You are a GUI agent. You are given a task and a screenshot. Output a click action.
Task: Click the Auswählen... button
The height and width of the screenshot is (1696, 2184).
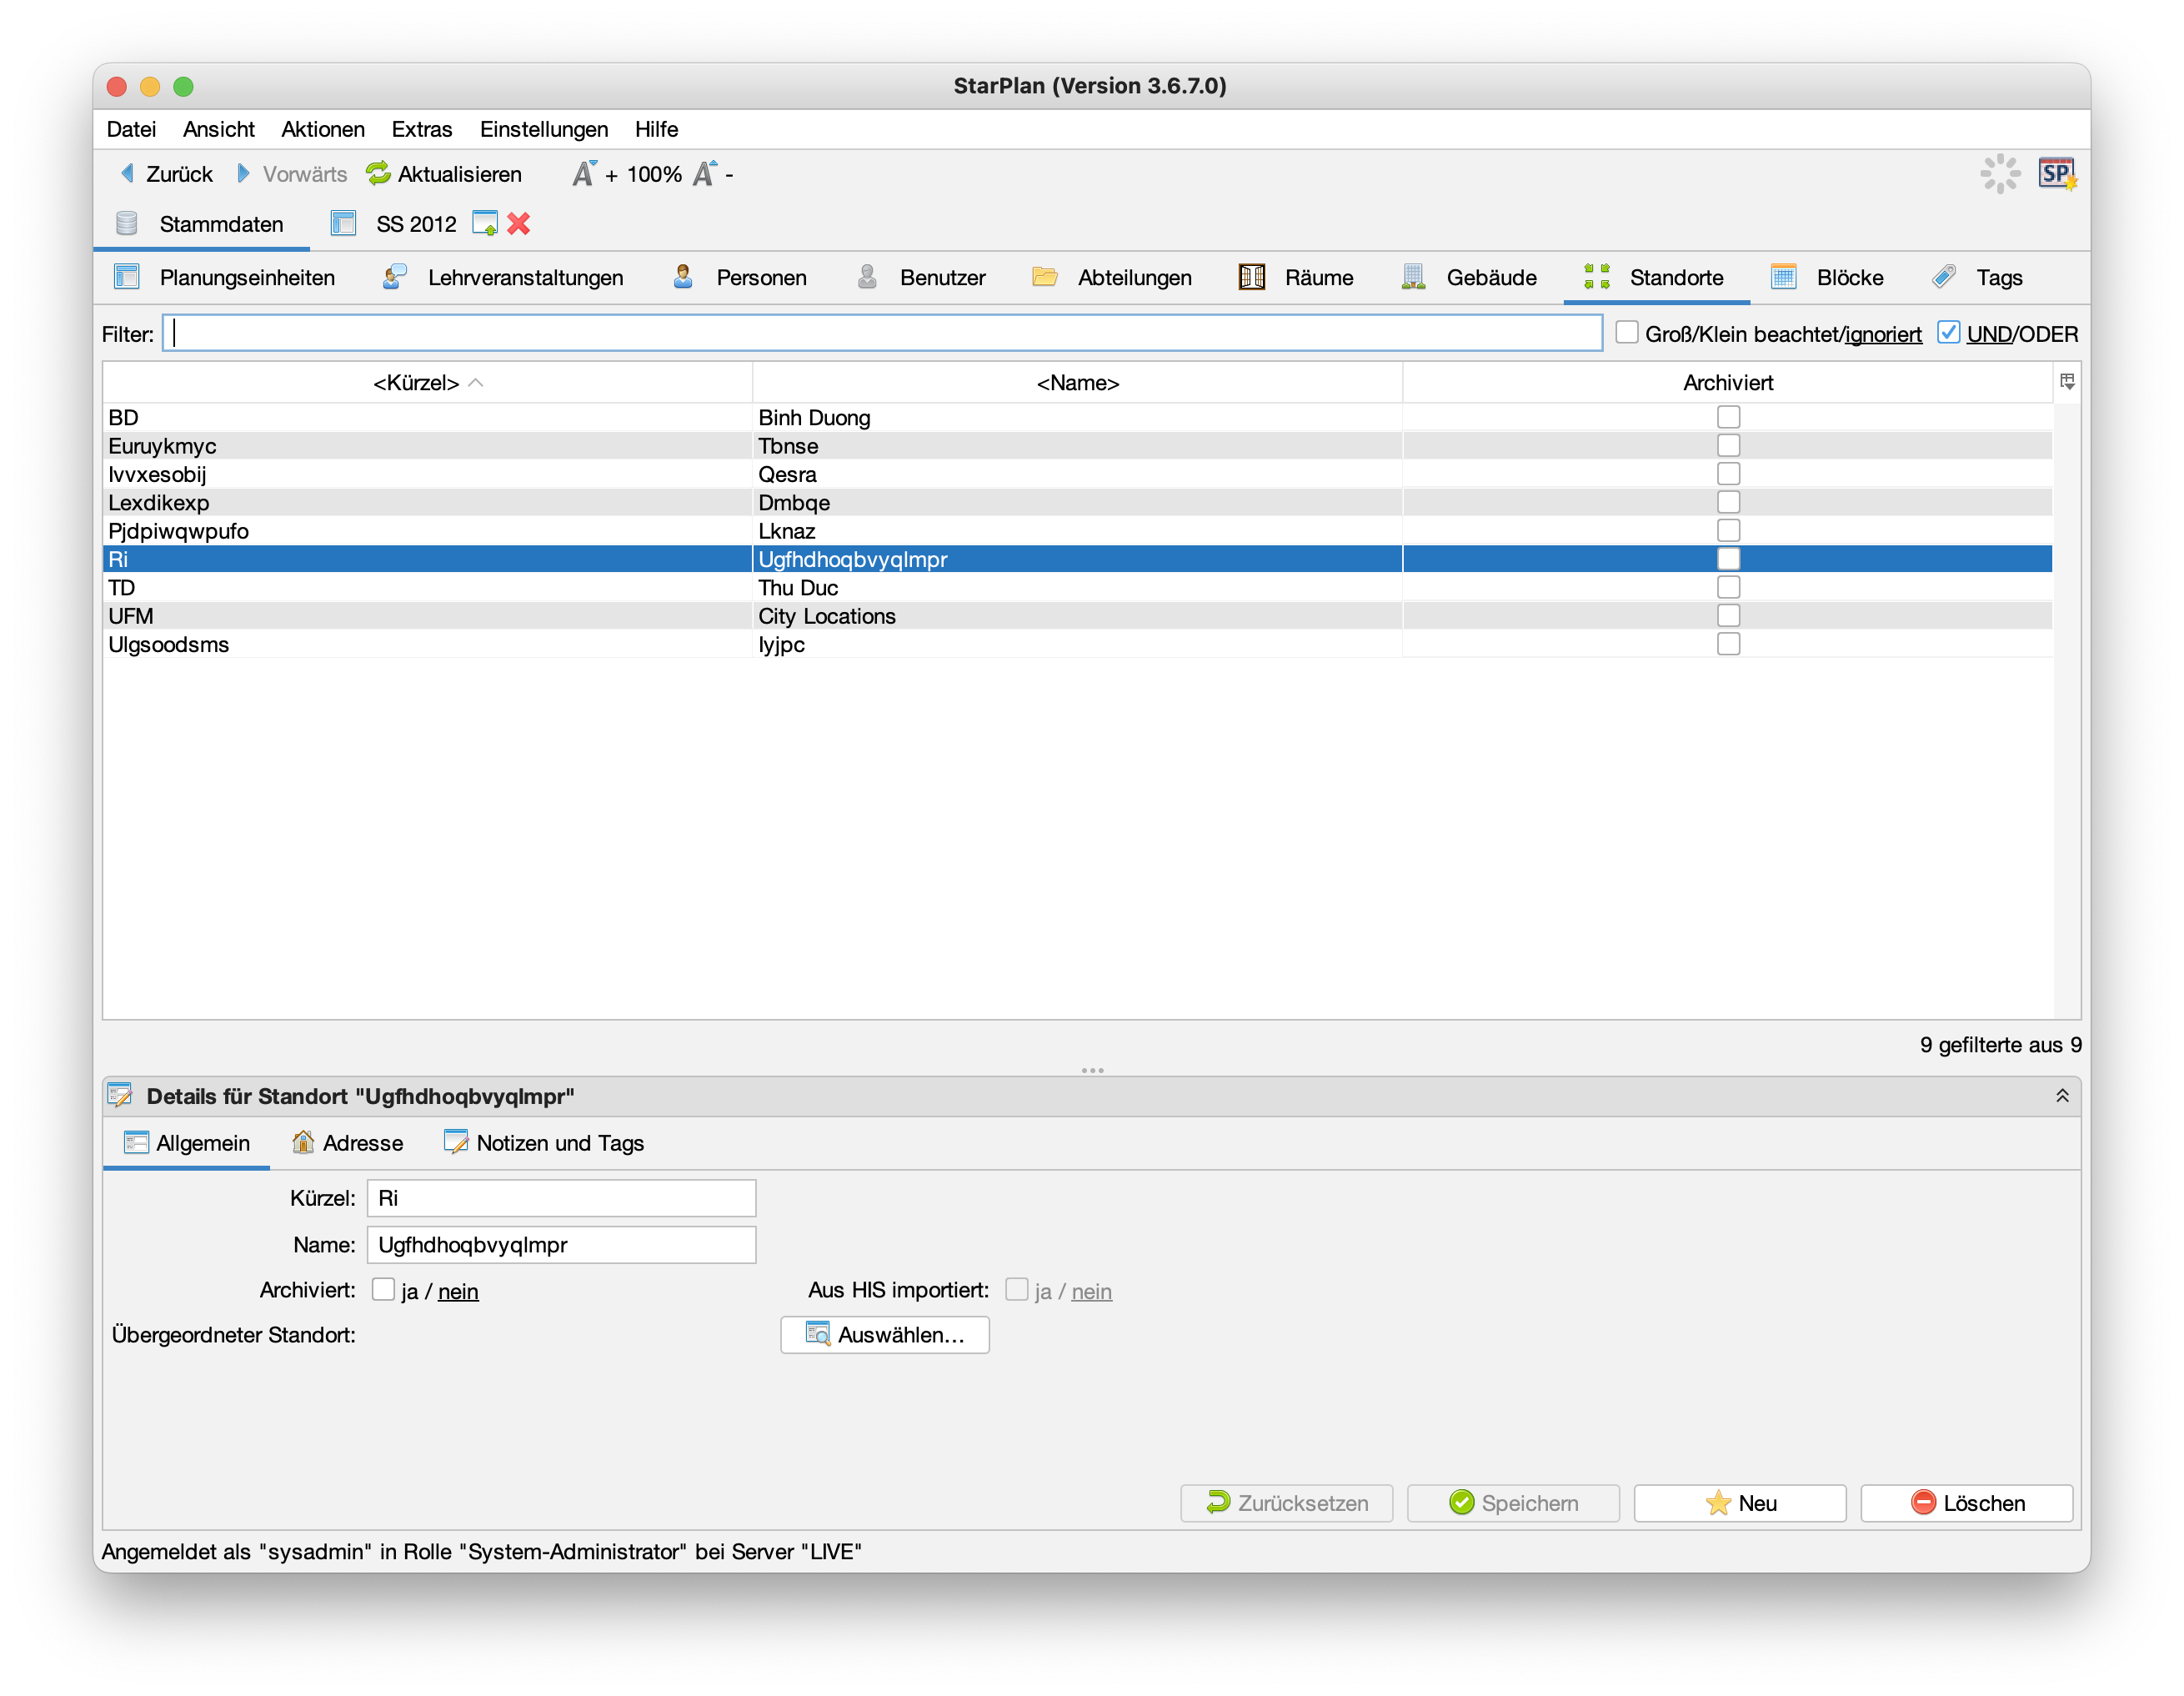pyautogui.click(x=885, y=1335)
